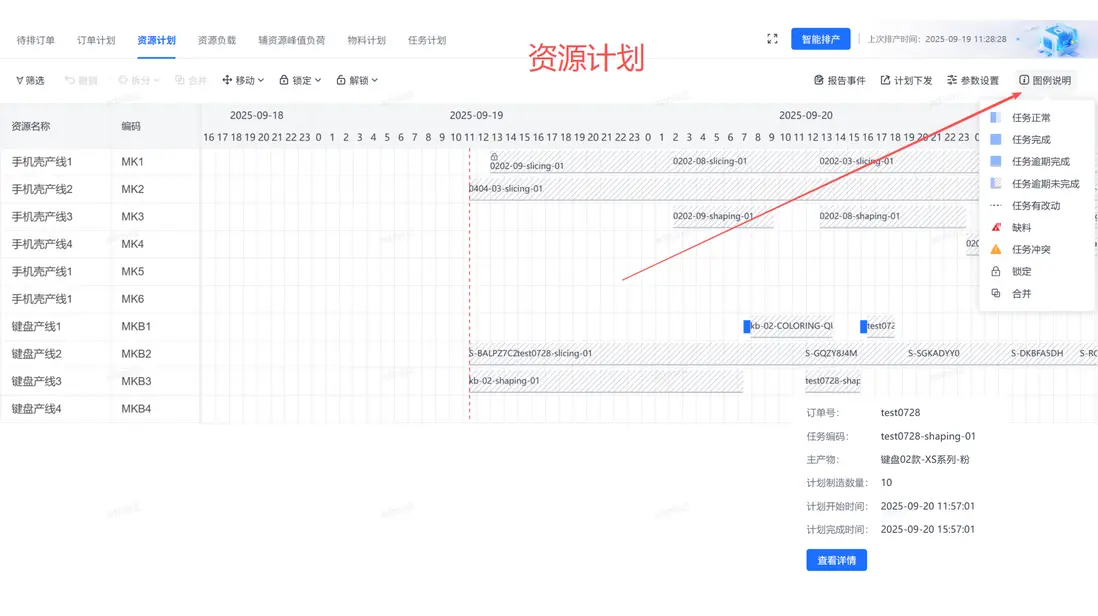Switch to the 待排订单 tab

(x=36, y=40)
